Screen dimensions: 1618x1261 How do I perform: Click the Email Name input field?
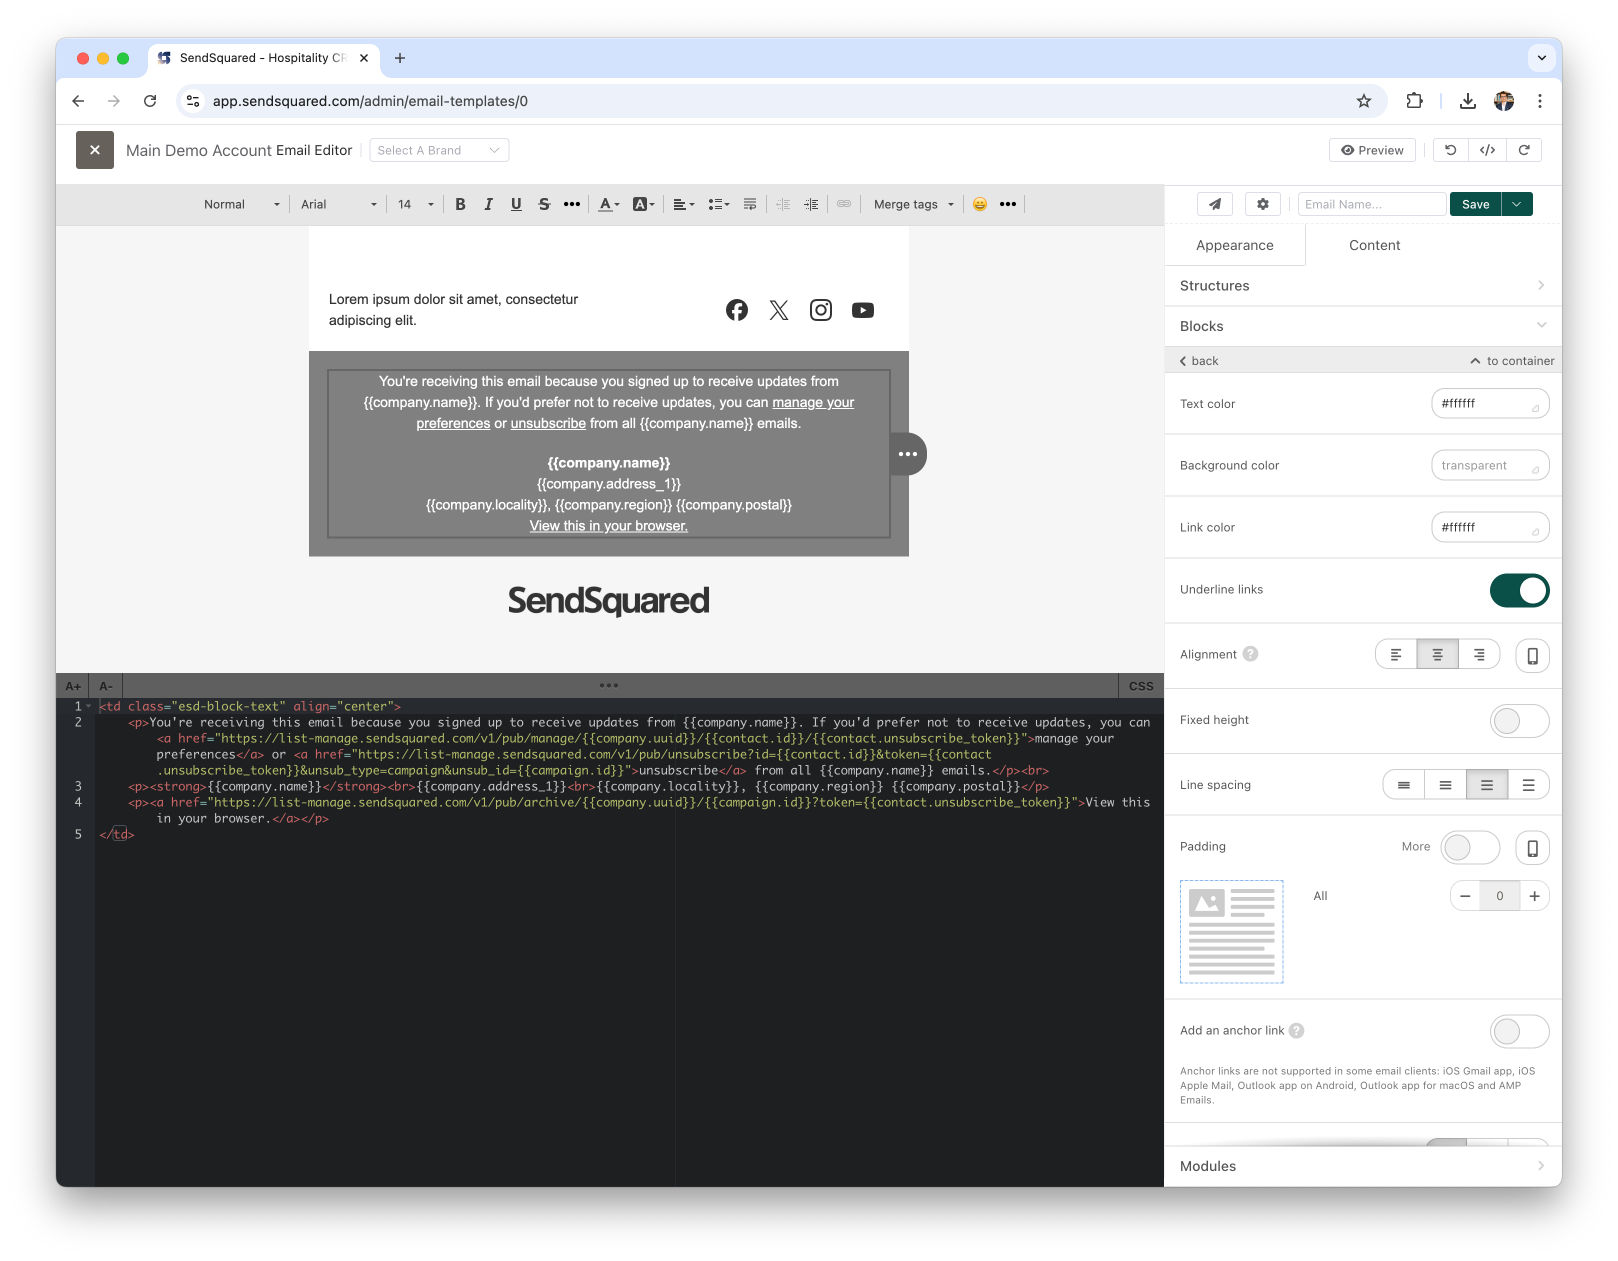1372,204
